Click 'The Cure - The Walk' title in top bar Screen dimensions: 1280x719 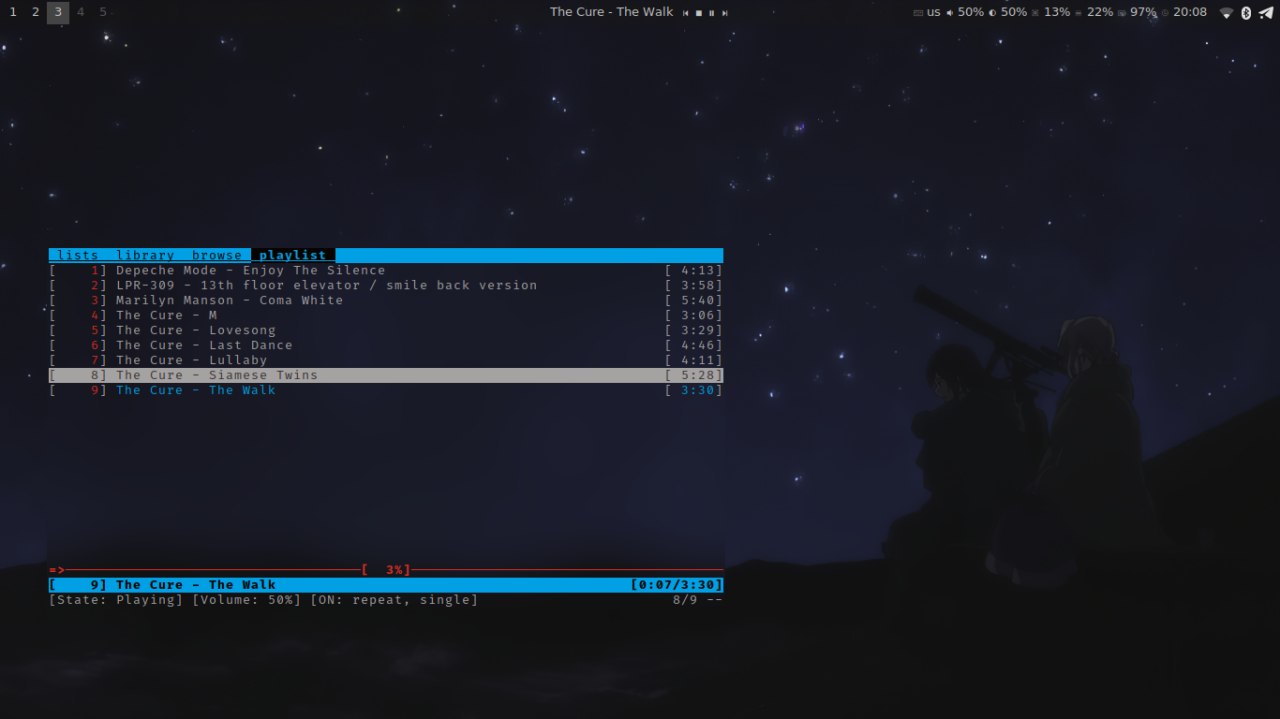tap(612, 12)
